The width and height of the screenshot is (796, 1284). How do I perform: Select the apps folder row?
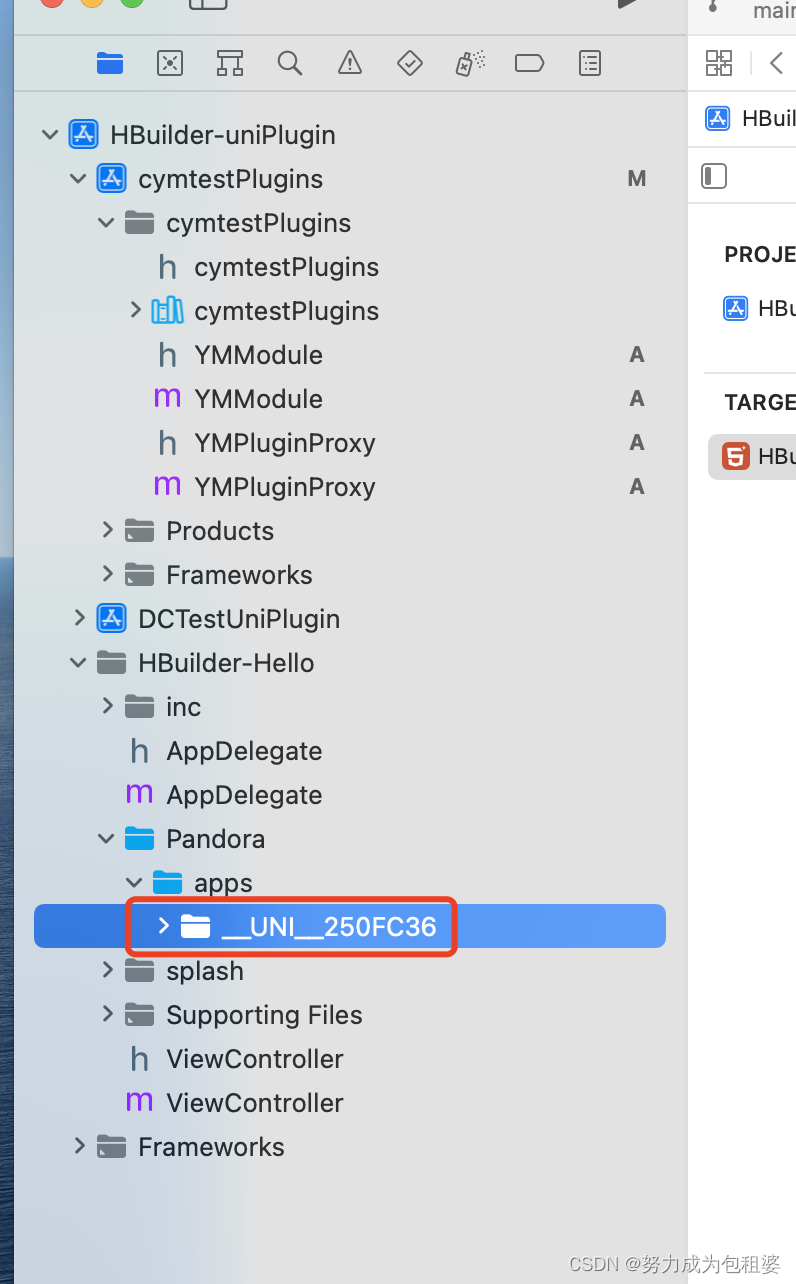(350, 883)
